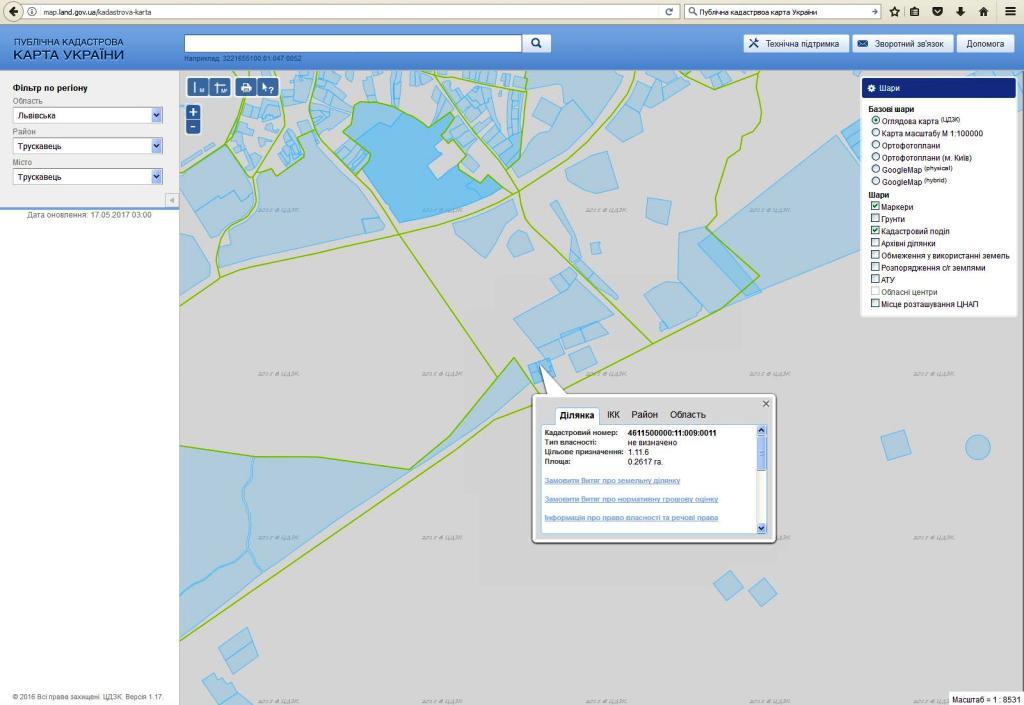
Task: Enable the Грунти layer checkbox
Action: pyautogui.click(x=876, y=218)
